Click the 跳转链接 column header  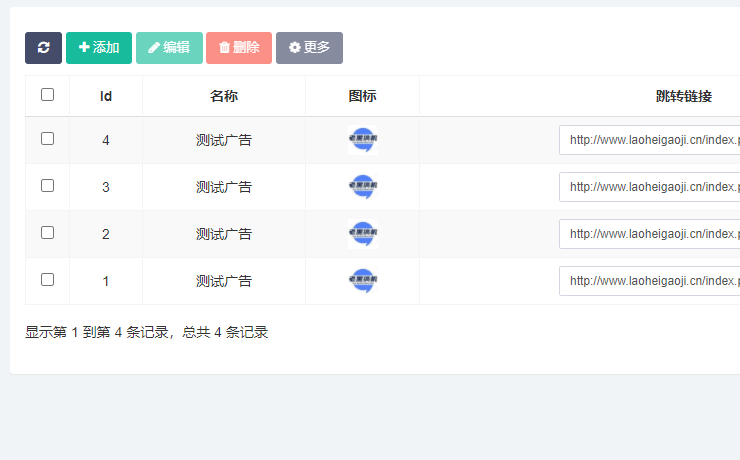click(x=684, y=96)
